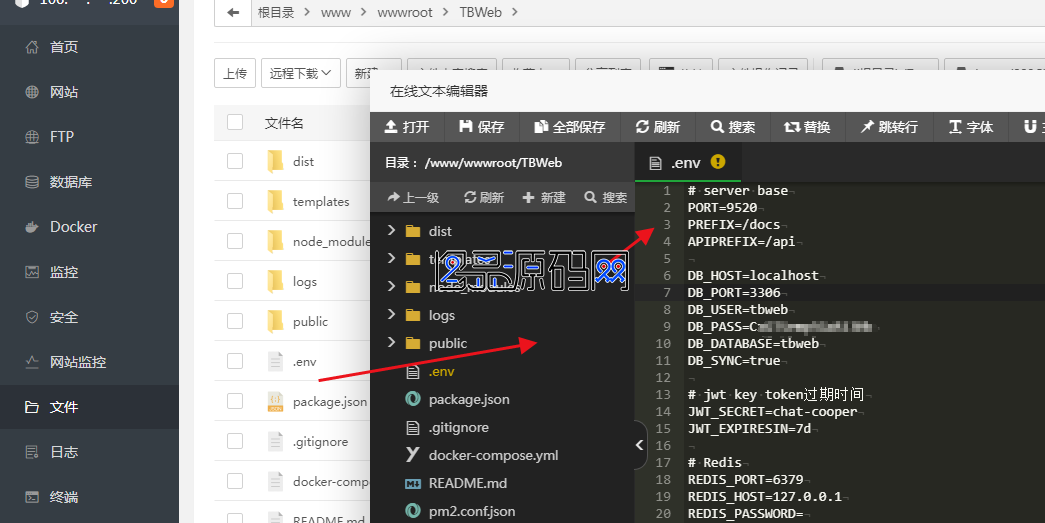This screenshot has height=523, width=1045.
Task: Click the 网站监控 chart icon in sidebar
Action: [32, 362]
